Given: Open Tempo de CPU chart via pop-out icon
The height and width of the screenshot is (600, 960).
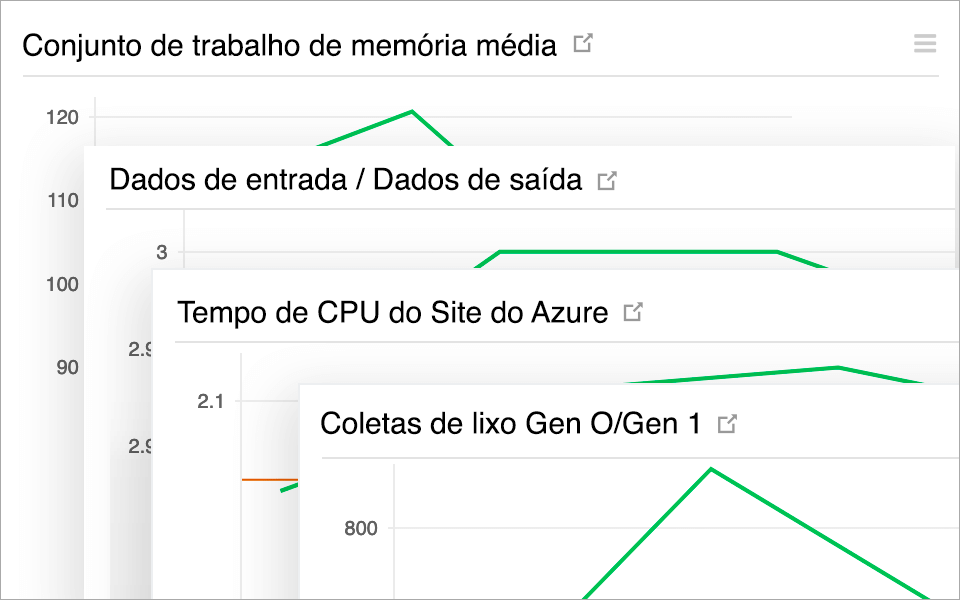Looking at the screenshot, I should (x=631, y=311).
